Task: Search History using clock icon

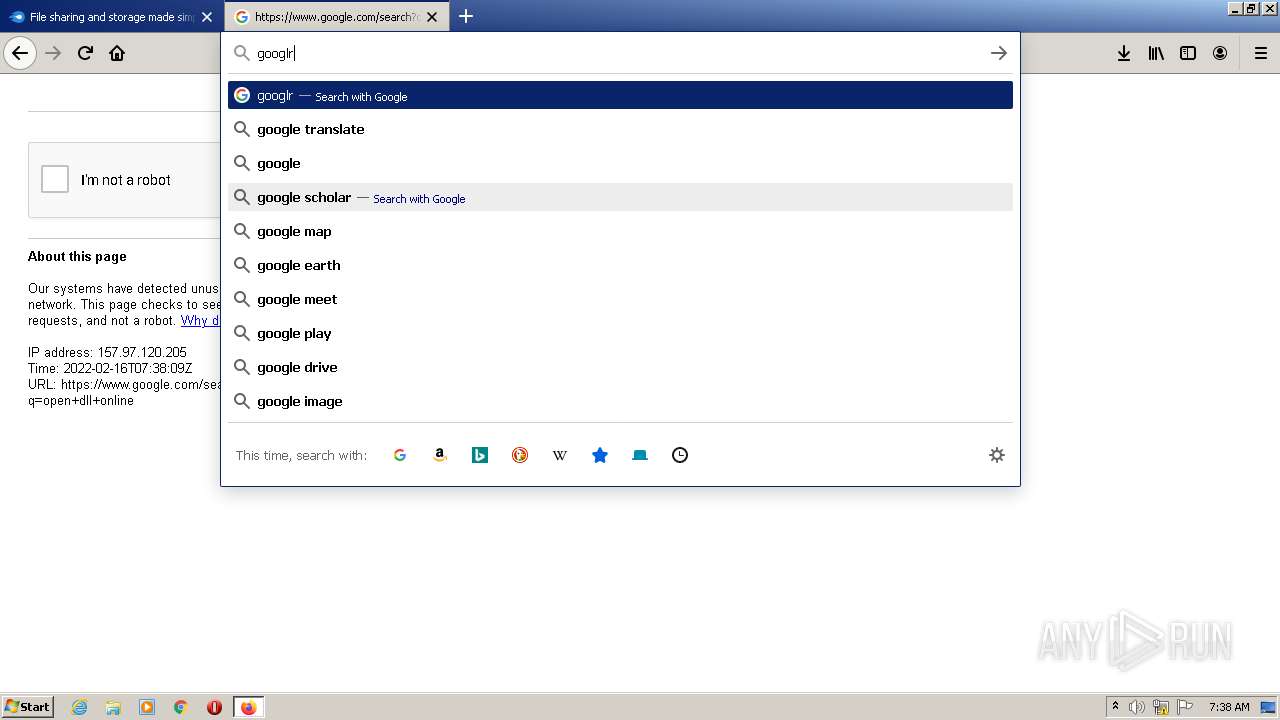Action: pyautogui.click(x=680, y=455)
